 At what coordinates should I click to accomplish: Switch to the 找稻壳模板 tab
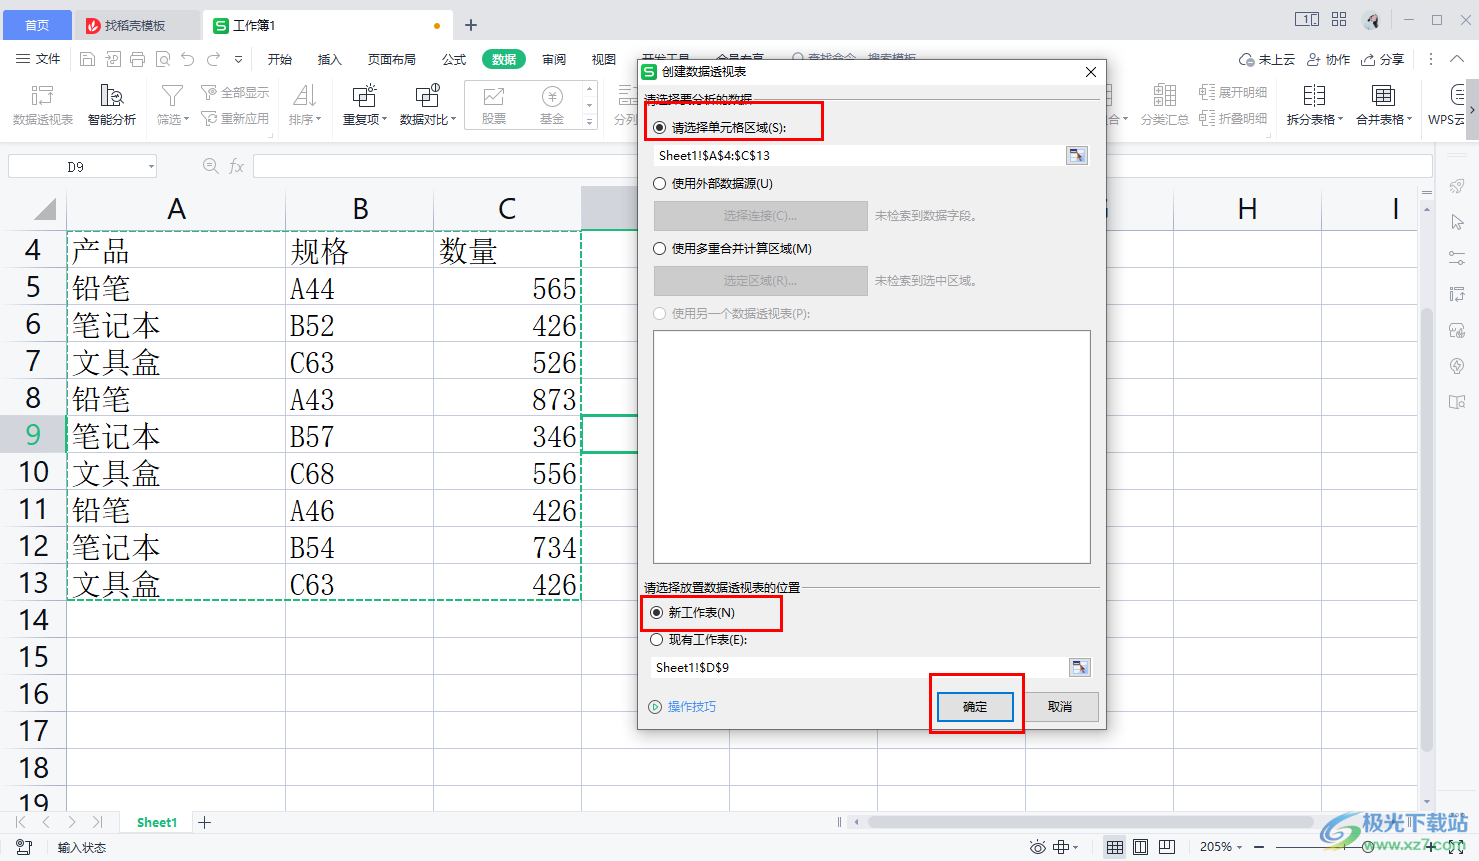(136, 25)
